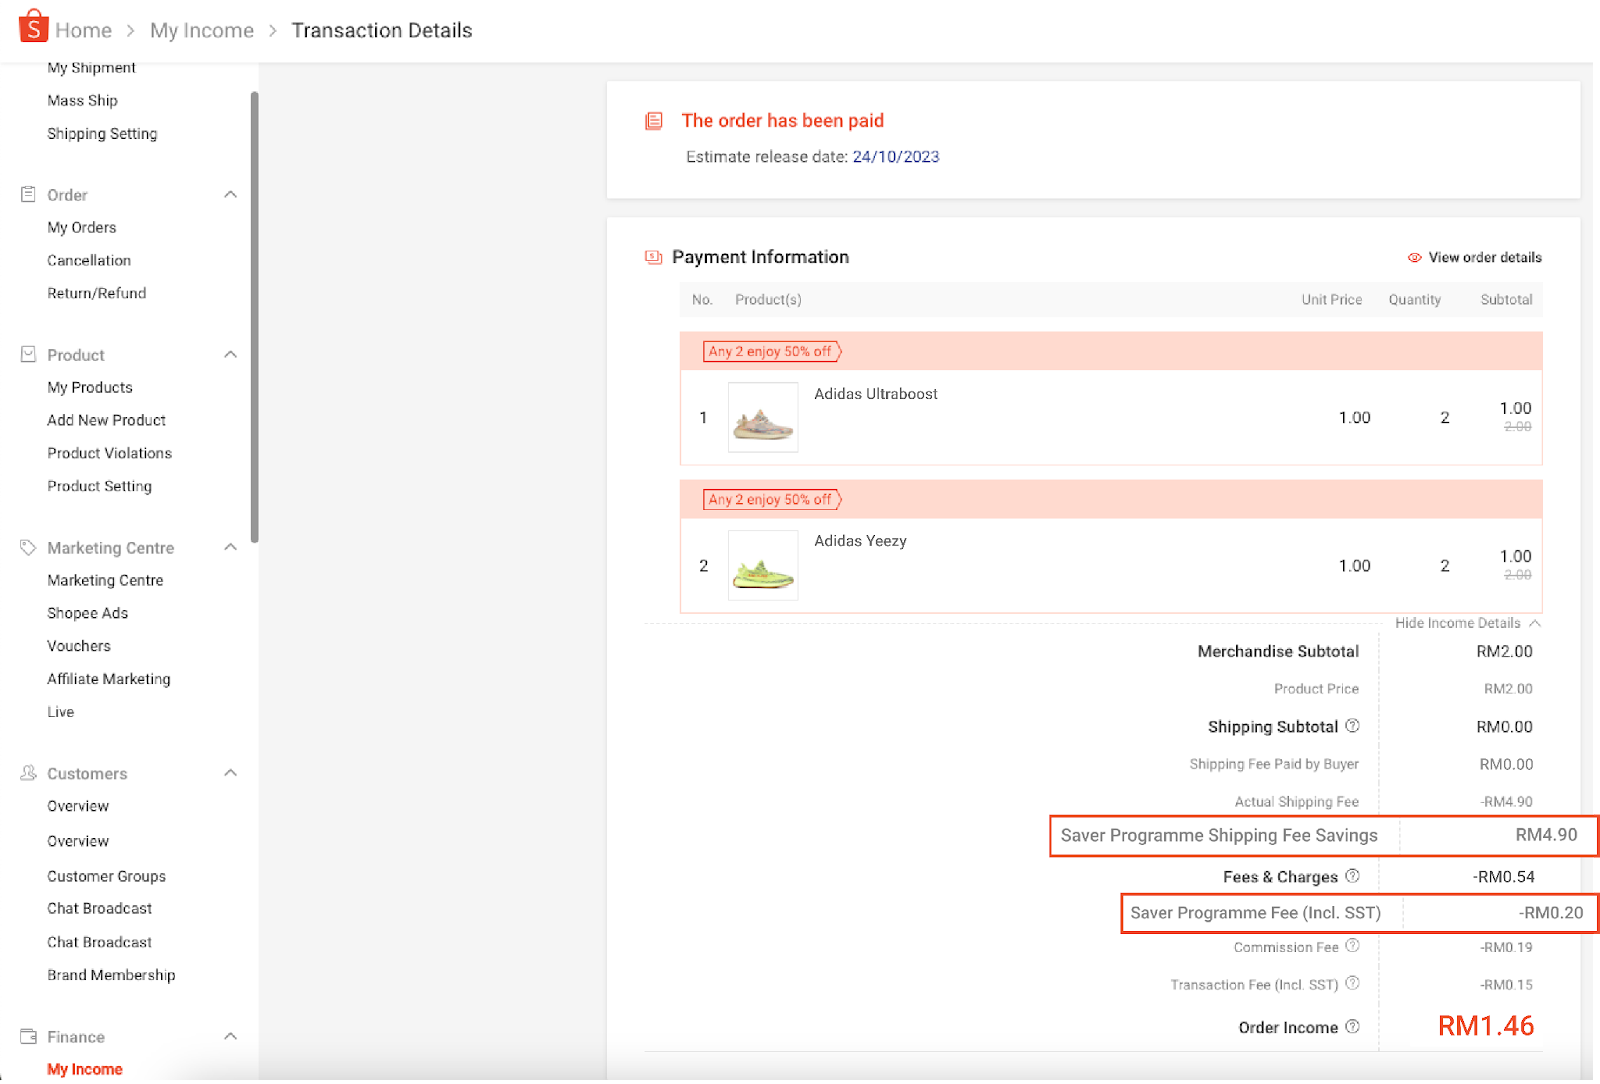Open View order details
Viewport: 1600px width, 1084px height.
click(1484, 257)
